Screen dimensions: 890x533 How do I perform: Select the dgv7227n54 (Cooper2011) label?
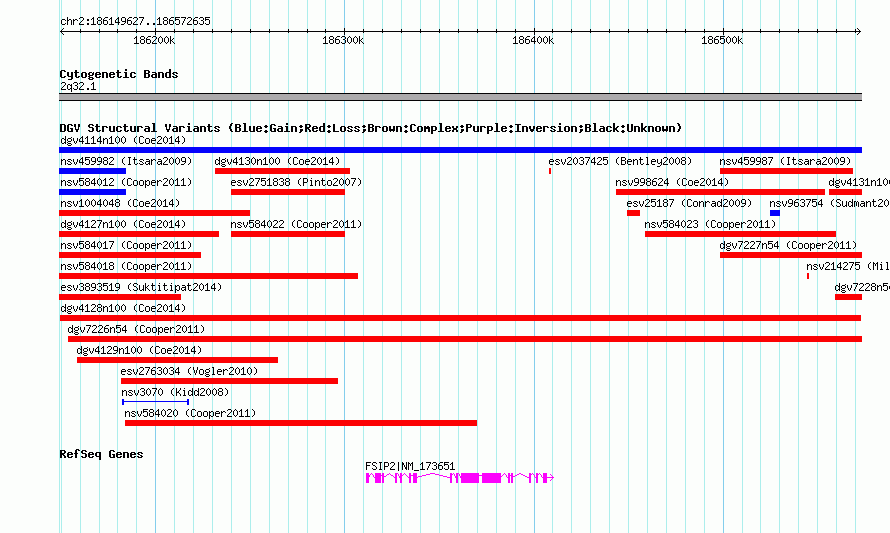tap(788, 245)
